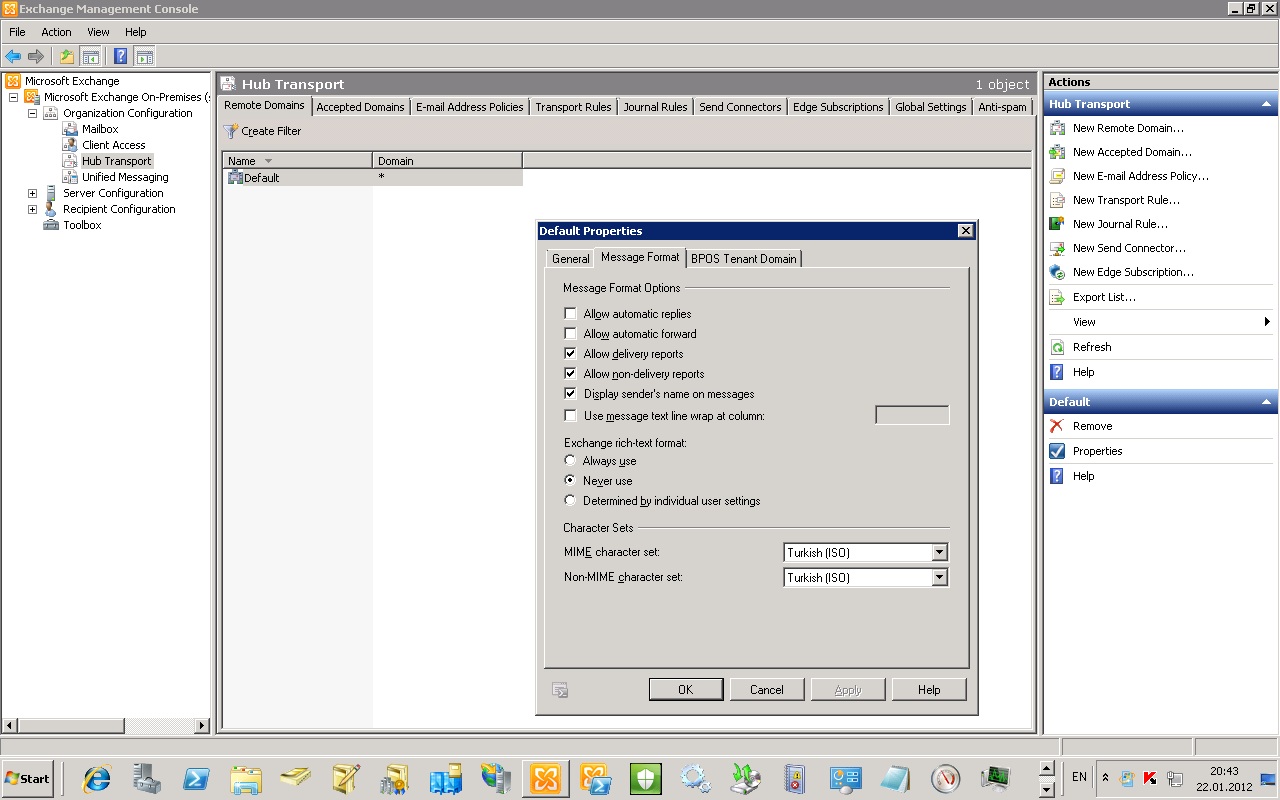Click the Export List icon
This screenshot has height=800, width=1280.
click(1057, 297)
